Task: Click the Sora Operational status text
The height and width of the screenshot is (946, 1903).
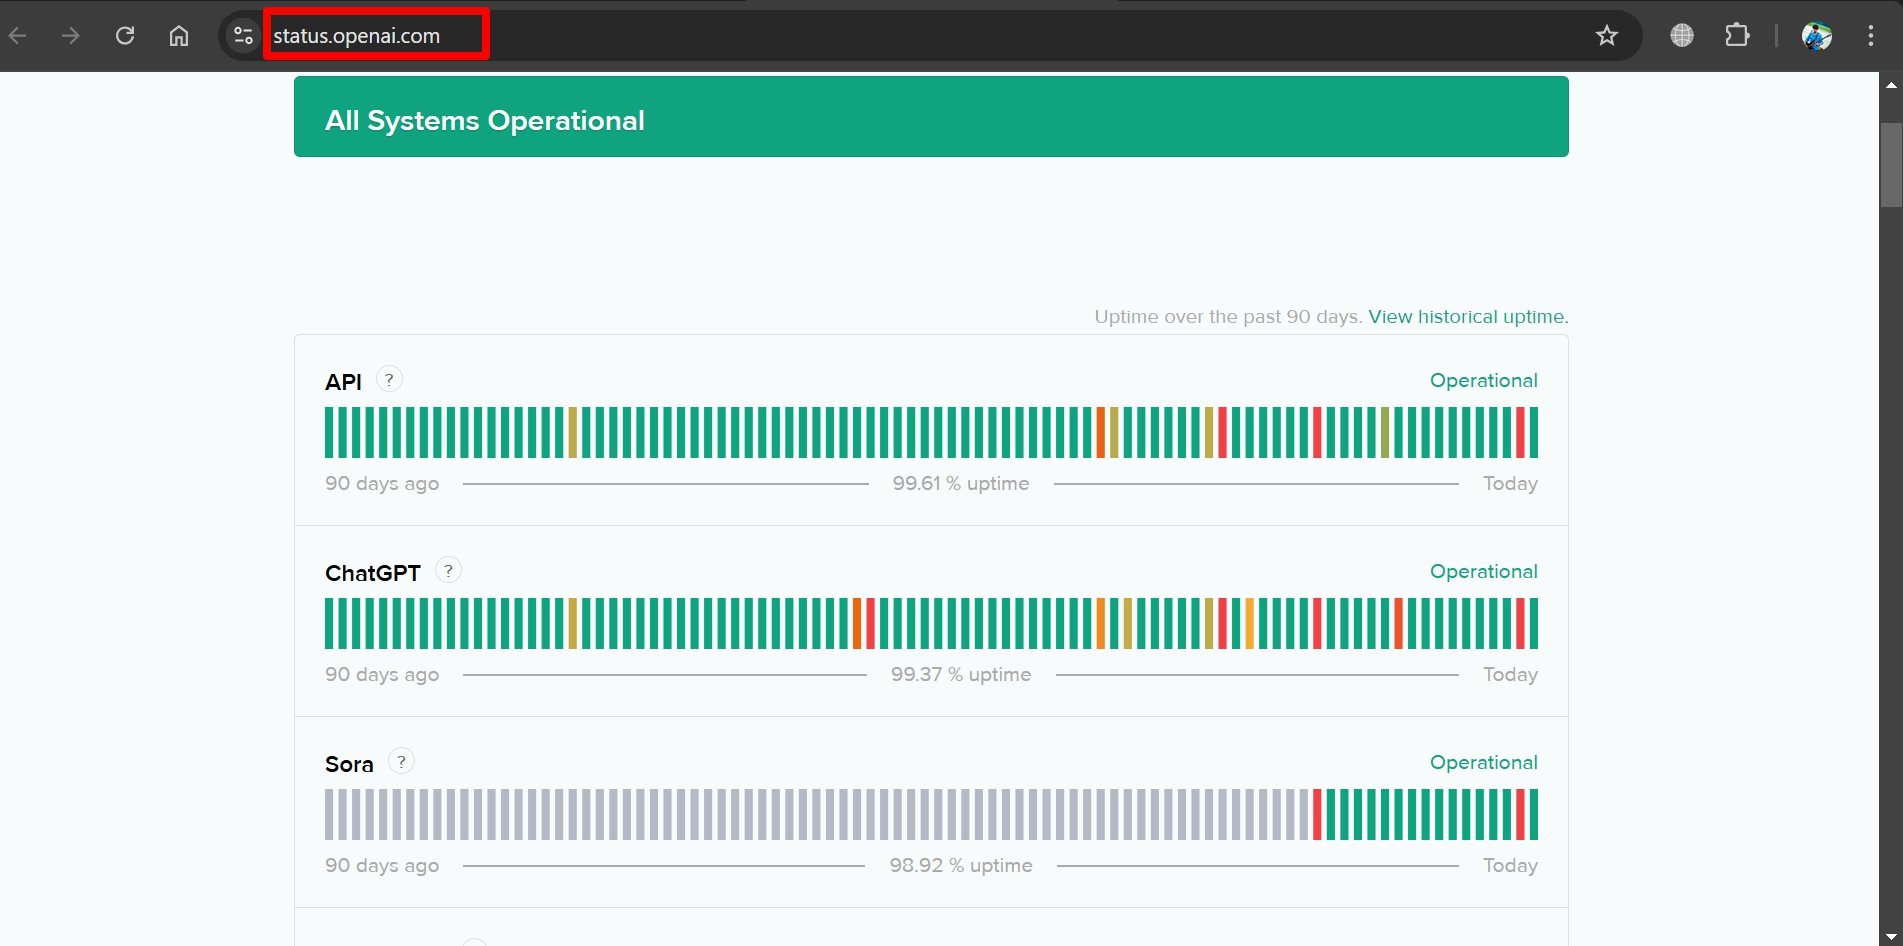Action: click(1483, 762)
